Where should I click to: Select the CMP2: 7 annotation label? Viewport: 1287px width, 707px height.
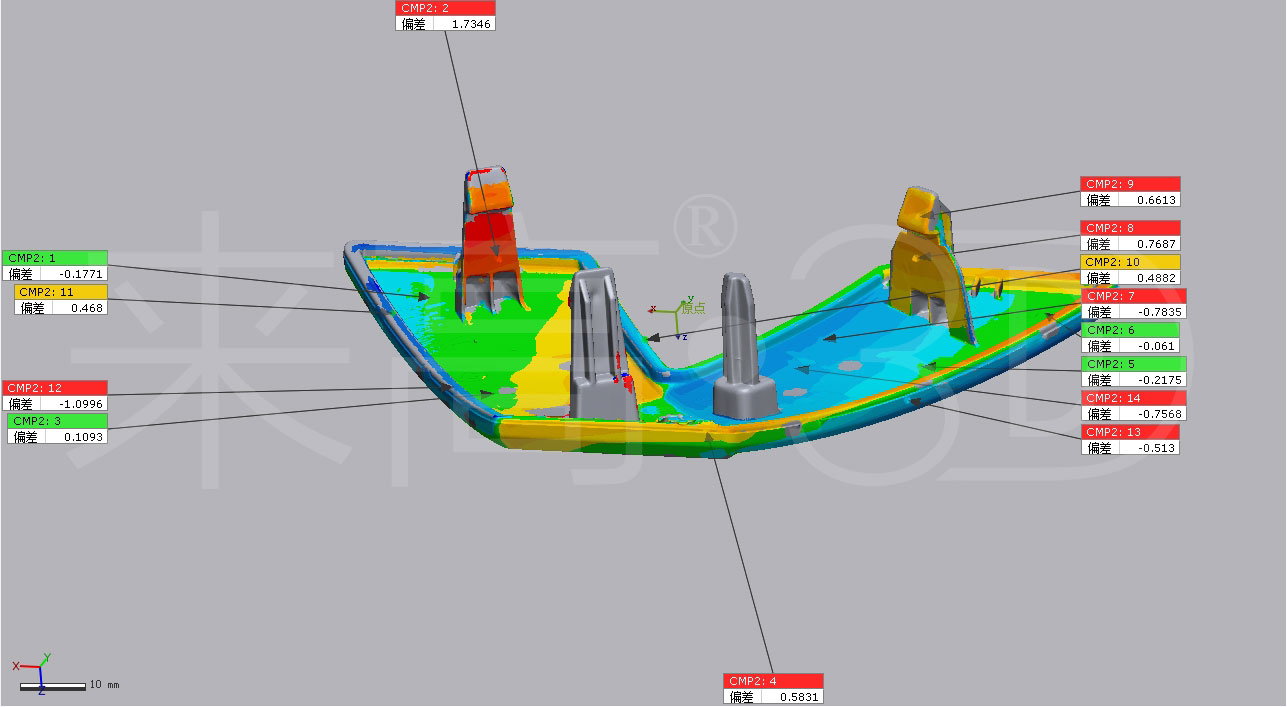point(1134,296)
